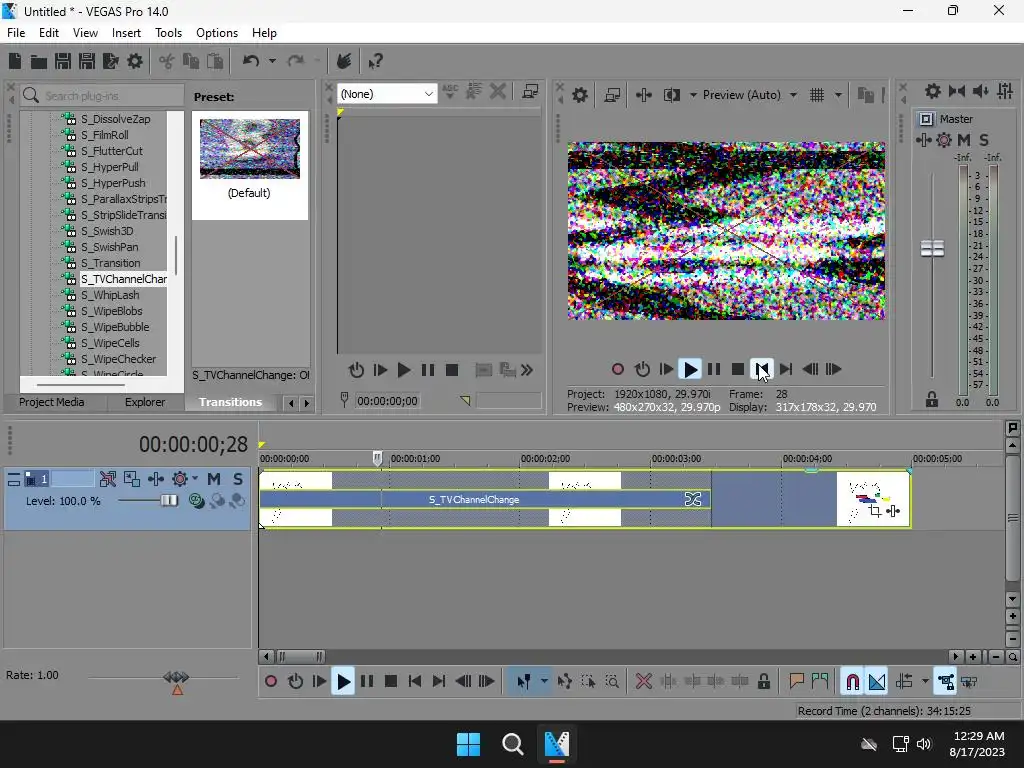The width and height of the screenshot is (1024, 768).
Task: Mute video track 1 with M button
Action: (x=214, y=479)
